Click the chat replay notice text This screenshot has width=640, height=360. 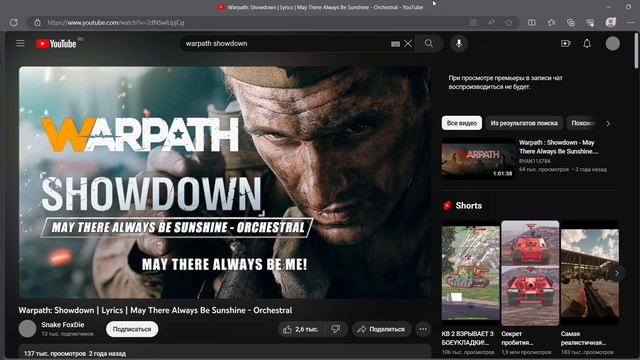tap(505, 82)
